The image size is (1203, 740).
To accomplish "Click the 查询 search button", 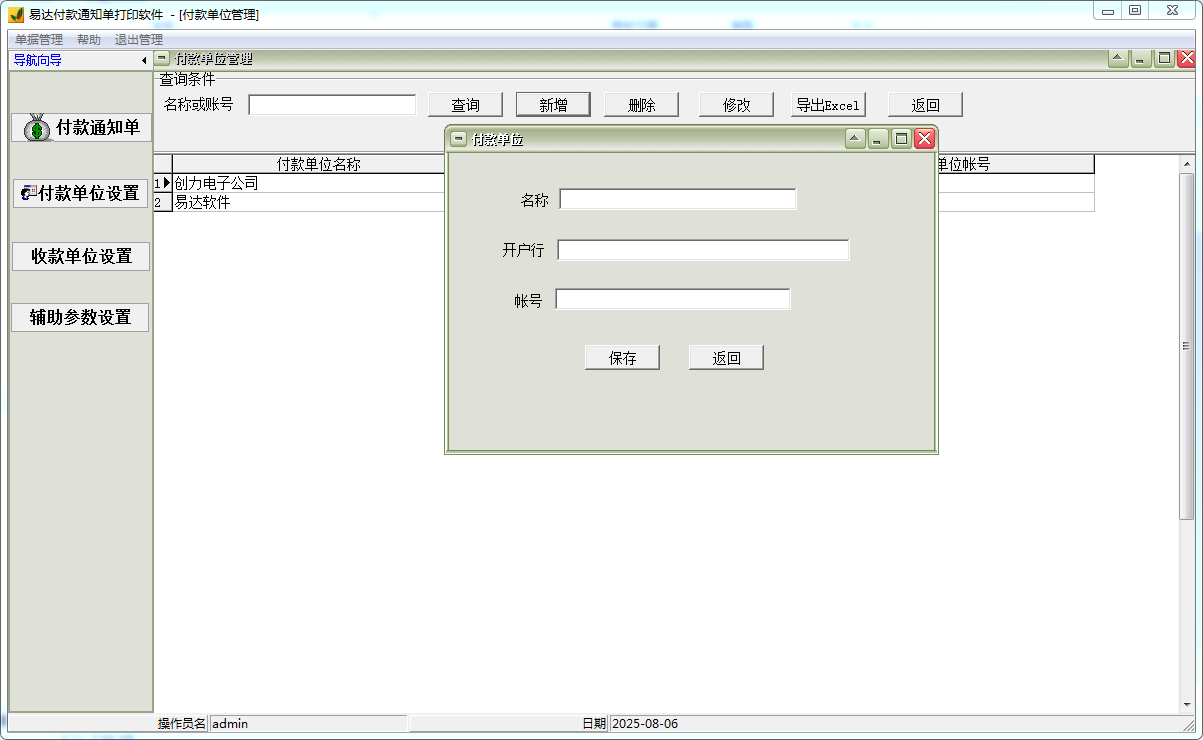I will pyautogui.click(x=464, y=104).
